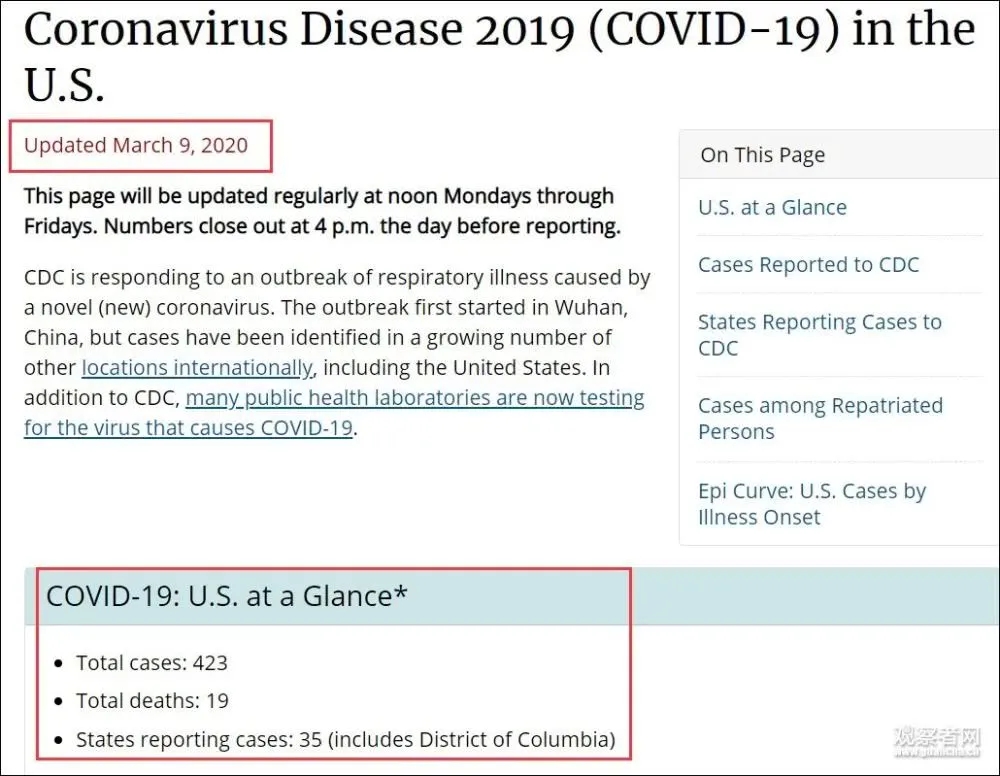Click "District of Columbia" in the states line
This screenshot has height=776, width=1000.
tap(518, 740)
